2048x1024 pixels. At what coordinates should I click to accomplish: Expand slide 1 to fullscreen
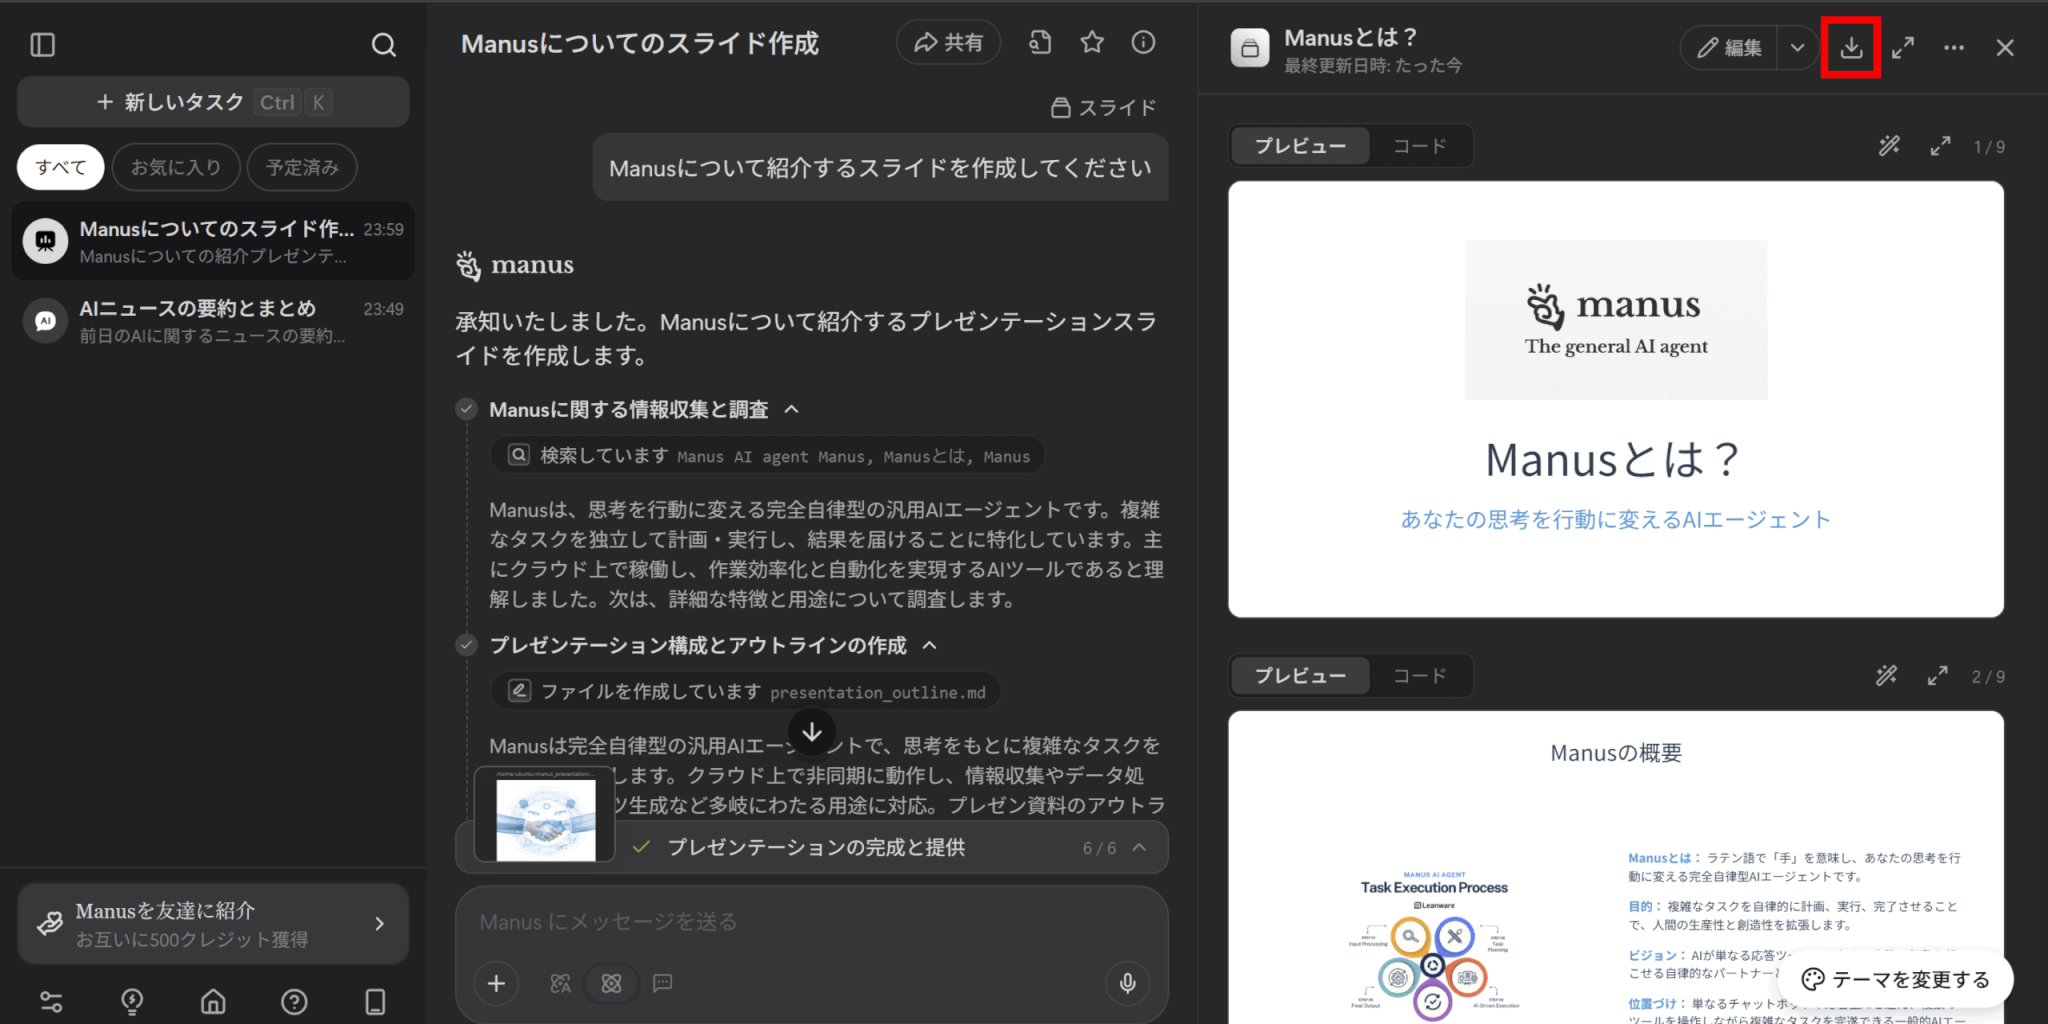[x=1940, y=146]
